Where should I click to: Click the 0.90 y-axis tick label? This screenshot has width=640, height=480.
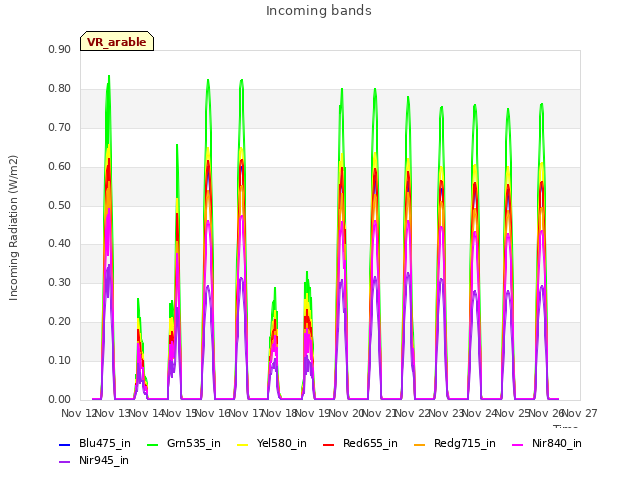(60, 50)
